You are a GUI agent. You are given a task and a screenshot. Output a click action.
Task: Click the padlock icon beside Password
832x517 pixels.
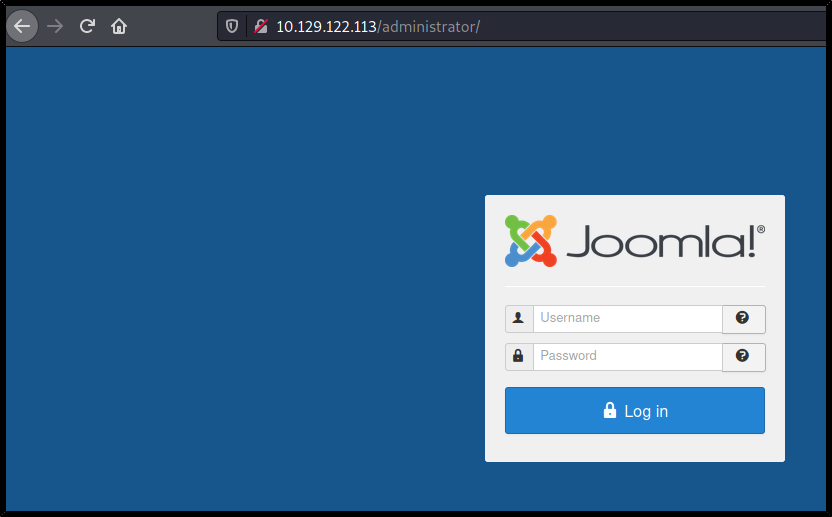pos(519,357)
